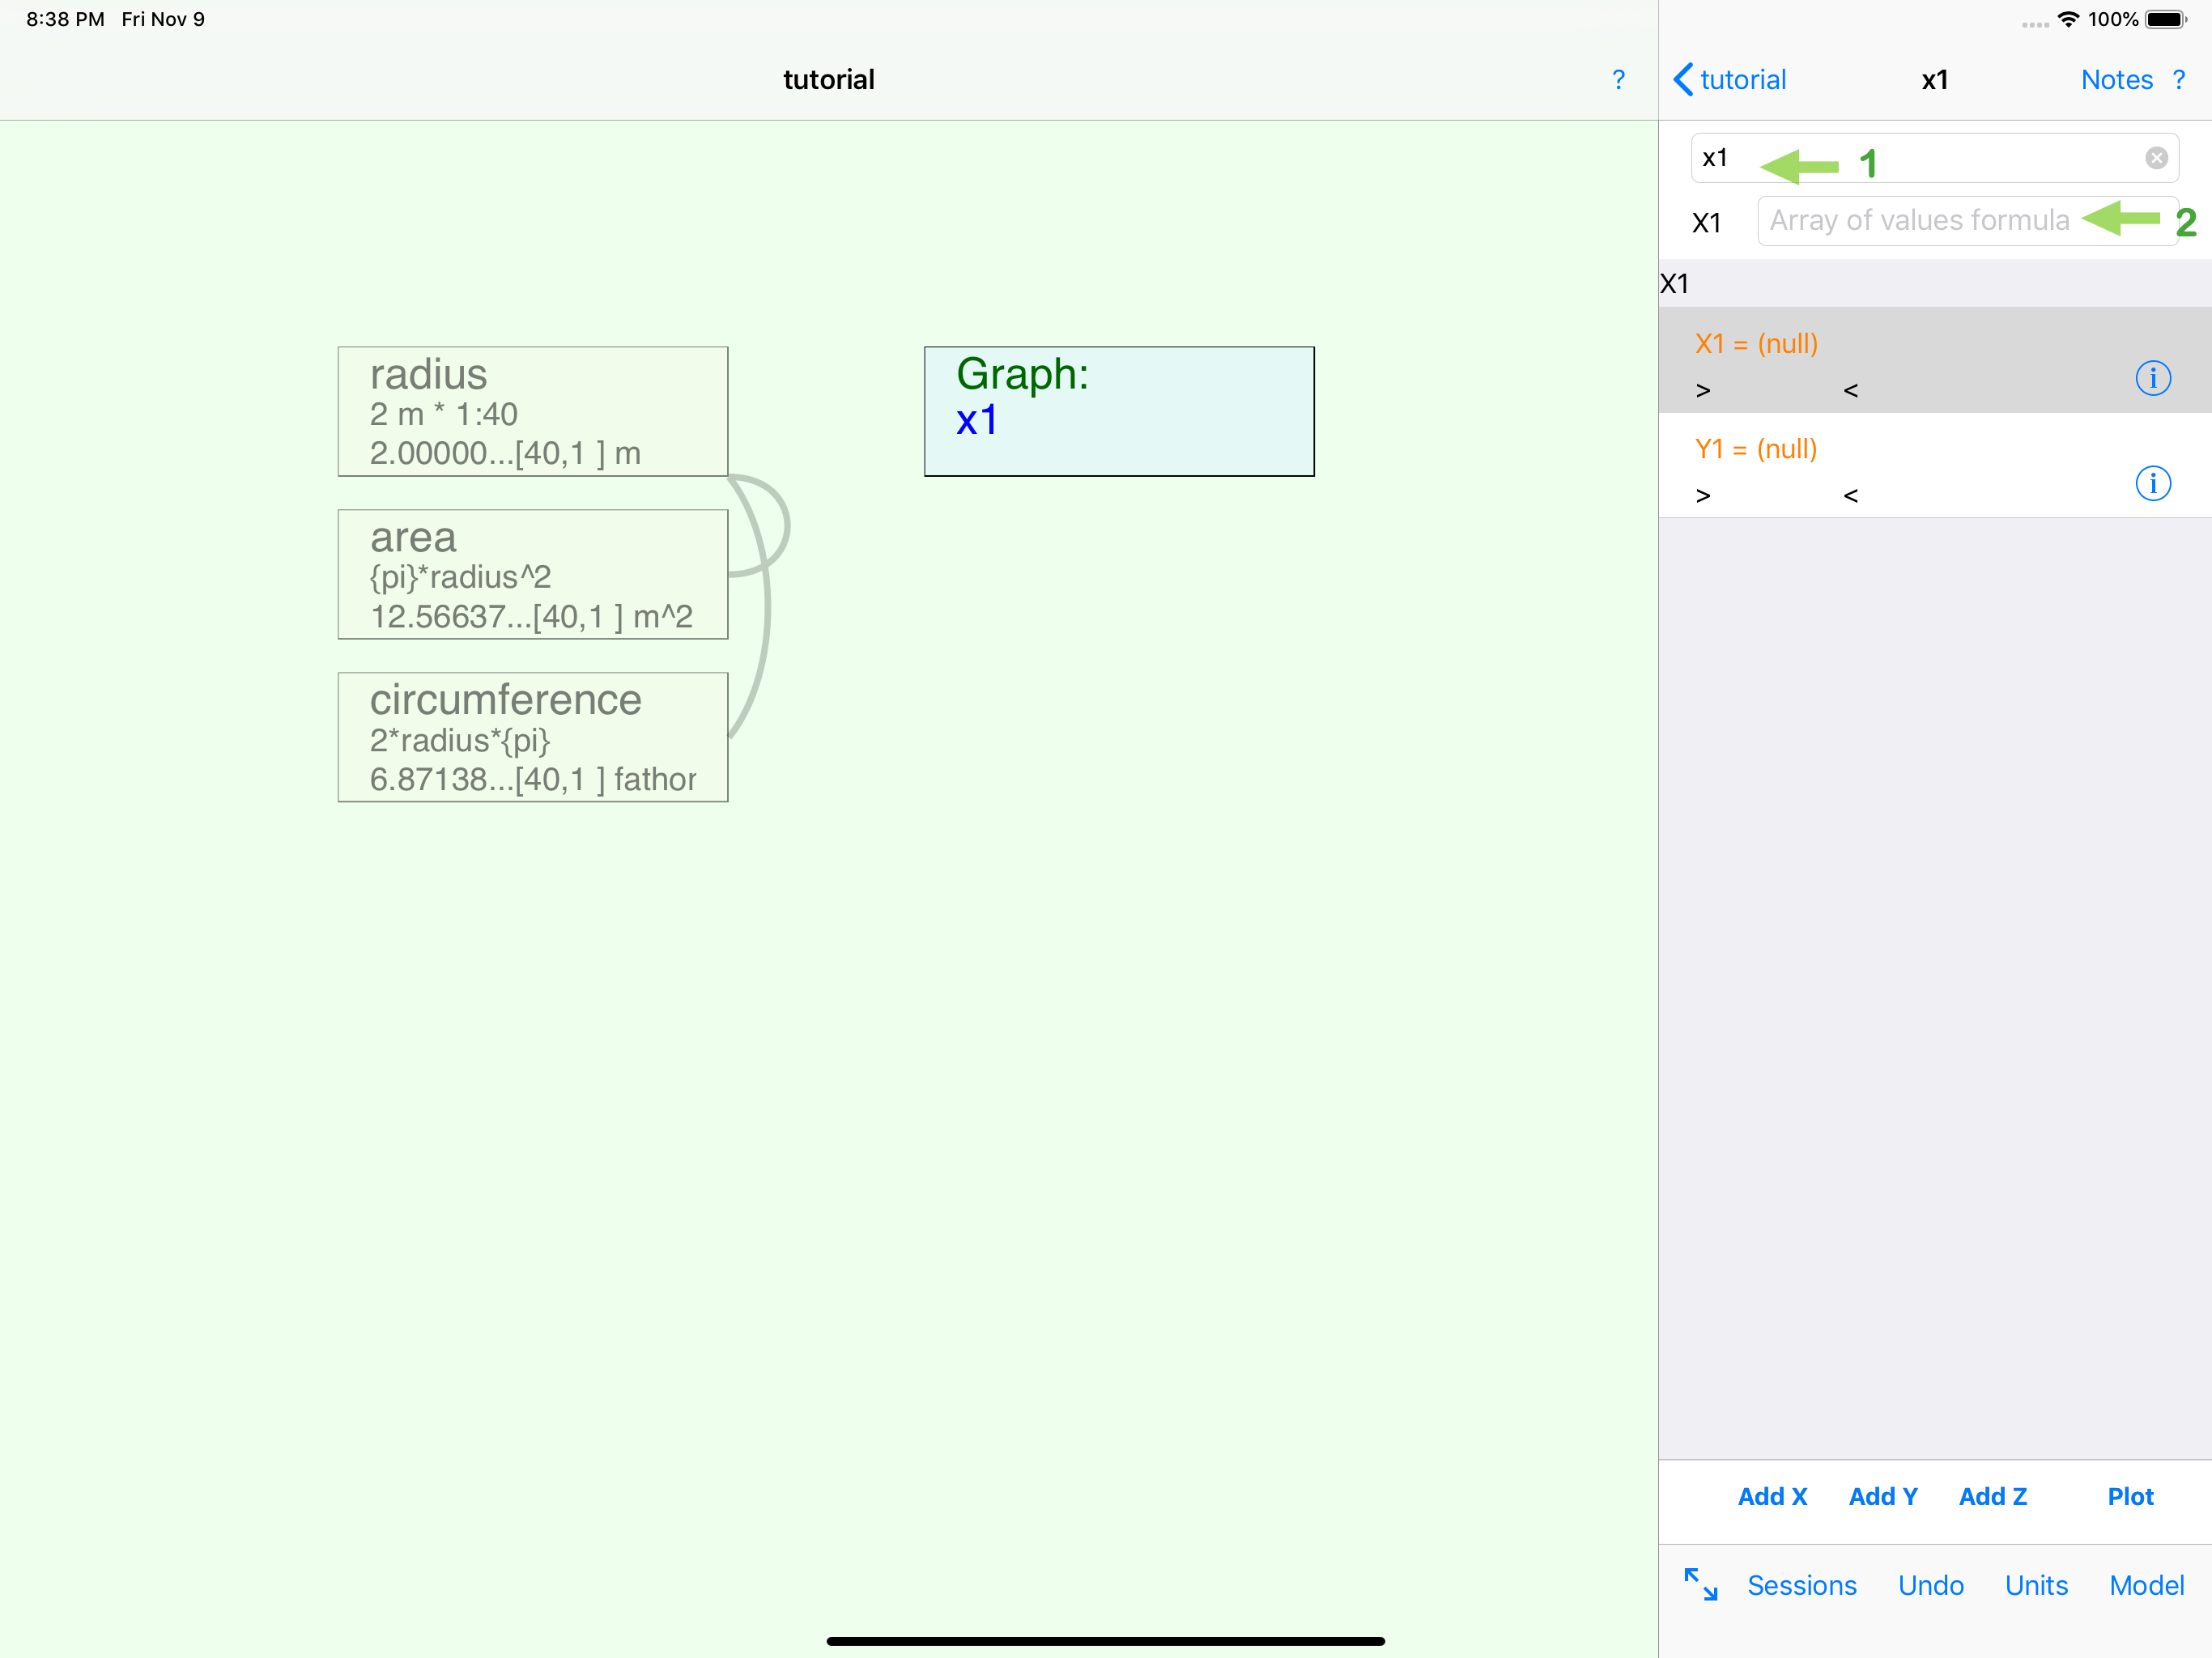2212x1658 pixels.
Task: Go back to tutorial with the chevron
Action: point(1730,80)
